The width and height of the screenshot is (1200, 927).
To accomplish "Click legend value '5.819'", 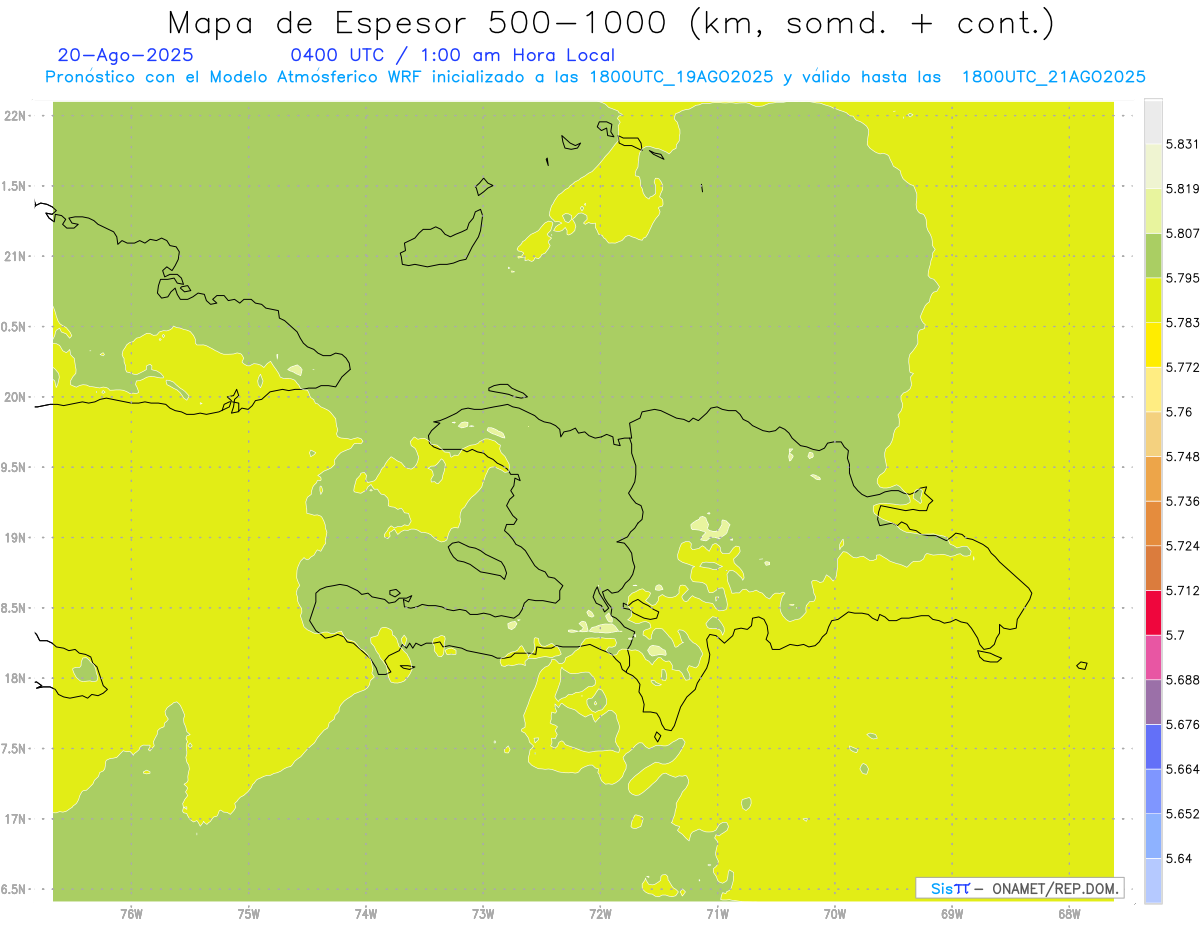I will click(x=1182, y=189).
